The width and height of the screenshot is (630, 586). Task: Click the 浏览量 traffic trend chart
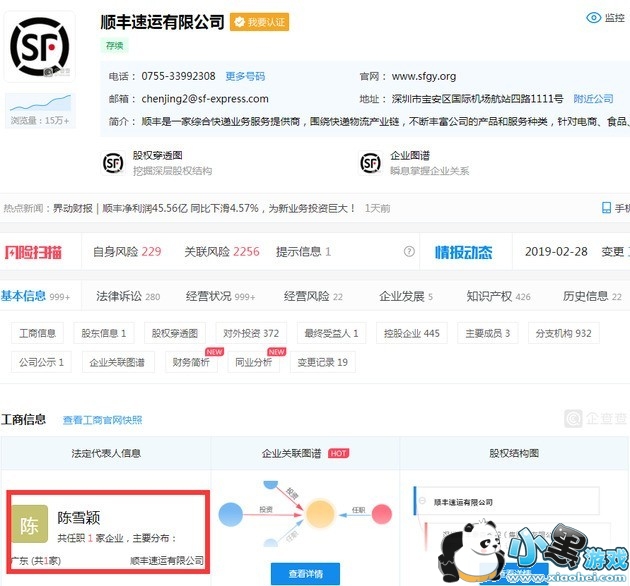pos(40,111)
